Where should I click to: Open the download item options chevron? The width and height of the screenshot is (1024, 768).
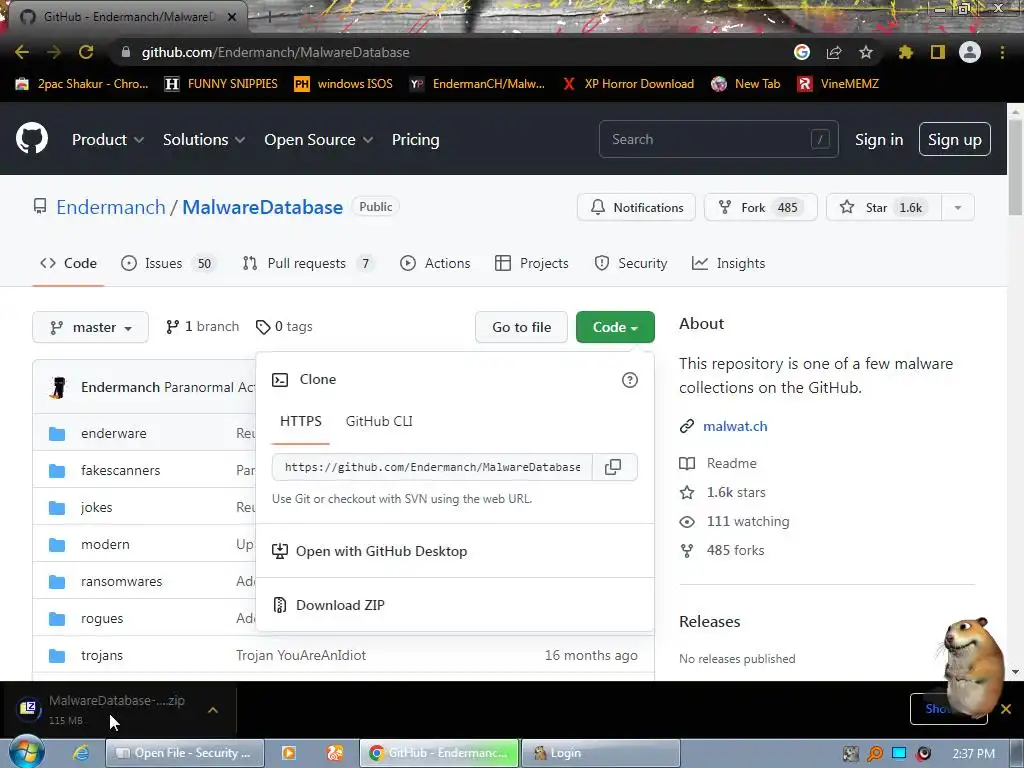(x=213, y=710)
